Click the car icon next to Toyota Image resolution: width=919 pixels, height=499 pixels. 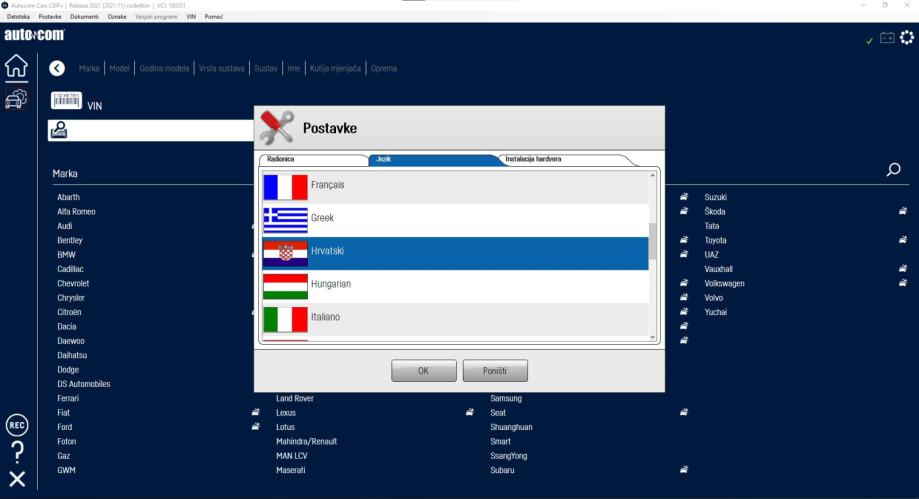(903, 240)
